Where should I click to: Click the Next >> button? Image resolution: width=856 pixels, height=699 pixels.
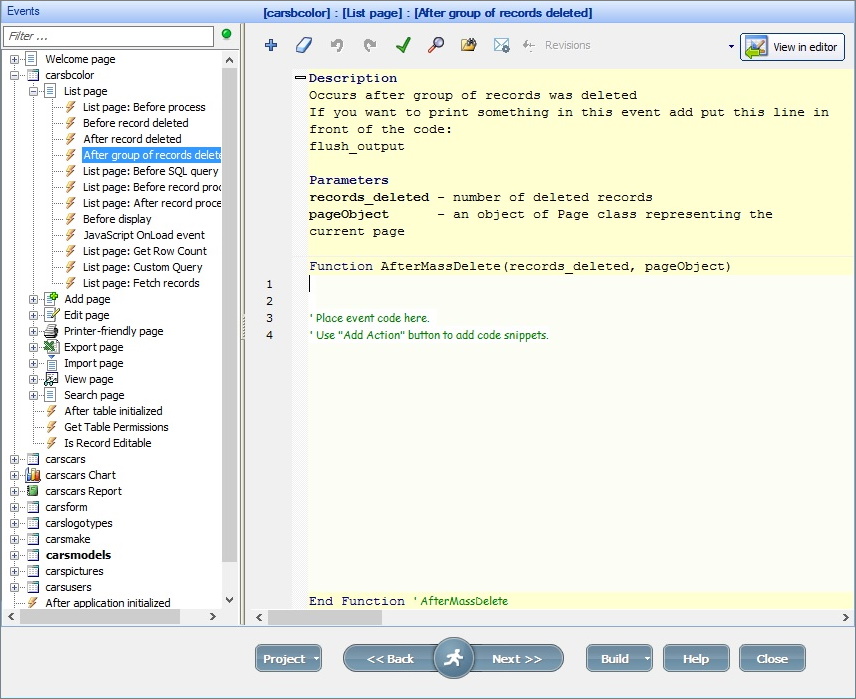tap(516, 659)
